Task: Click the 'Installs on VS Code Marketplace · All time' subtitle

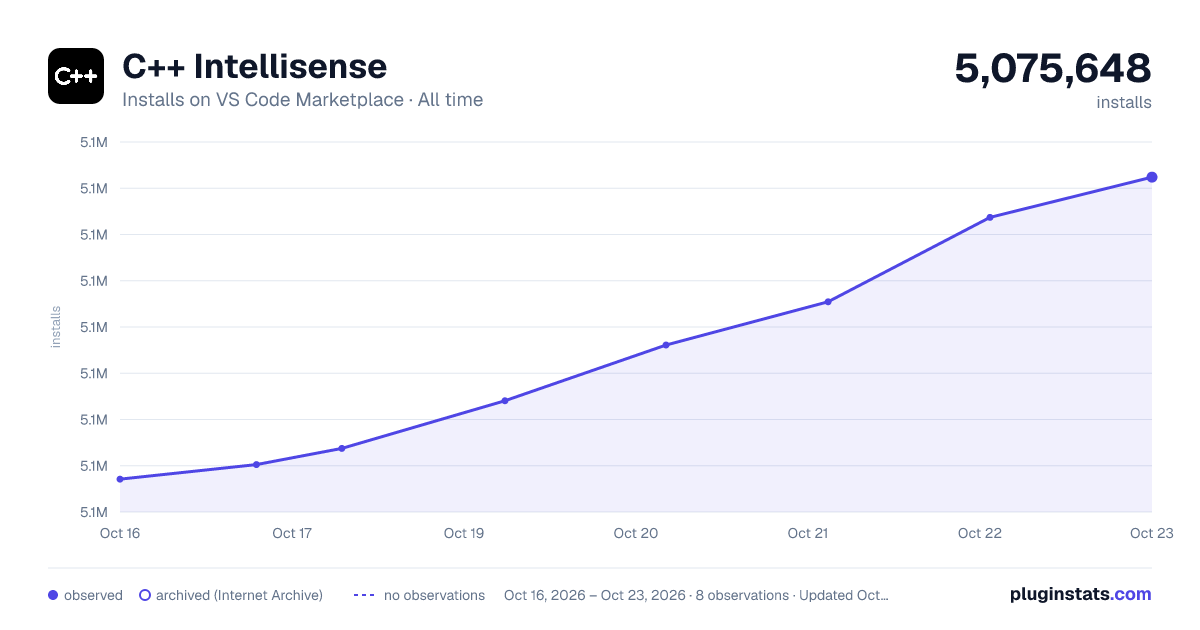Action: point(302,100)
